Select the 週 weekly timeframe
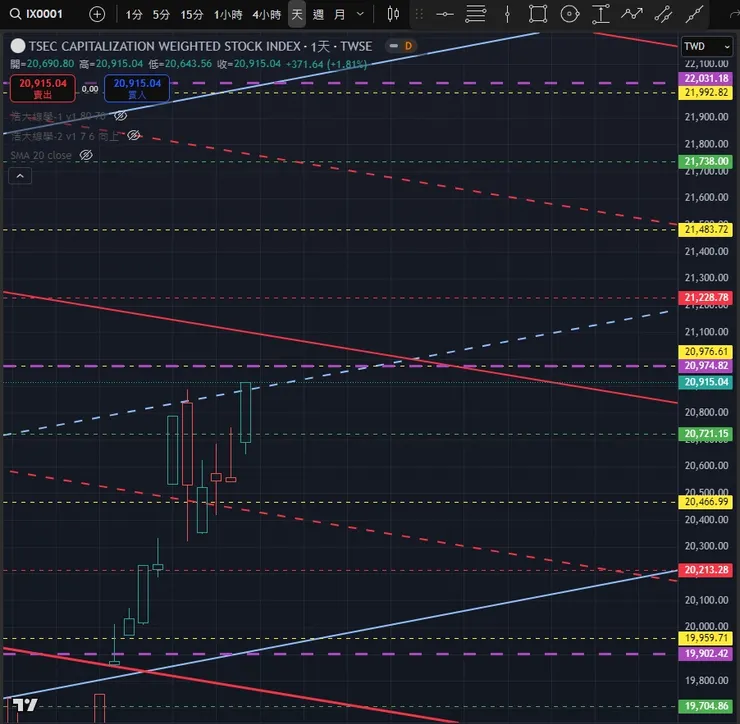The image size is (740, 724). click(x=319, y=15)
